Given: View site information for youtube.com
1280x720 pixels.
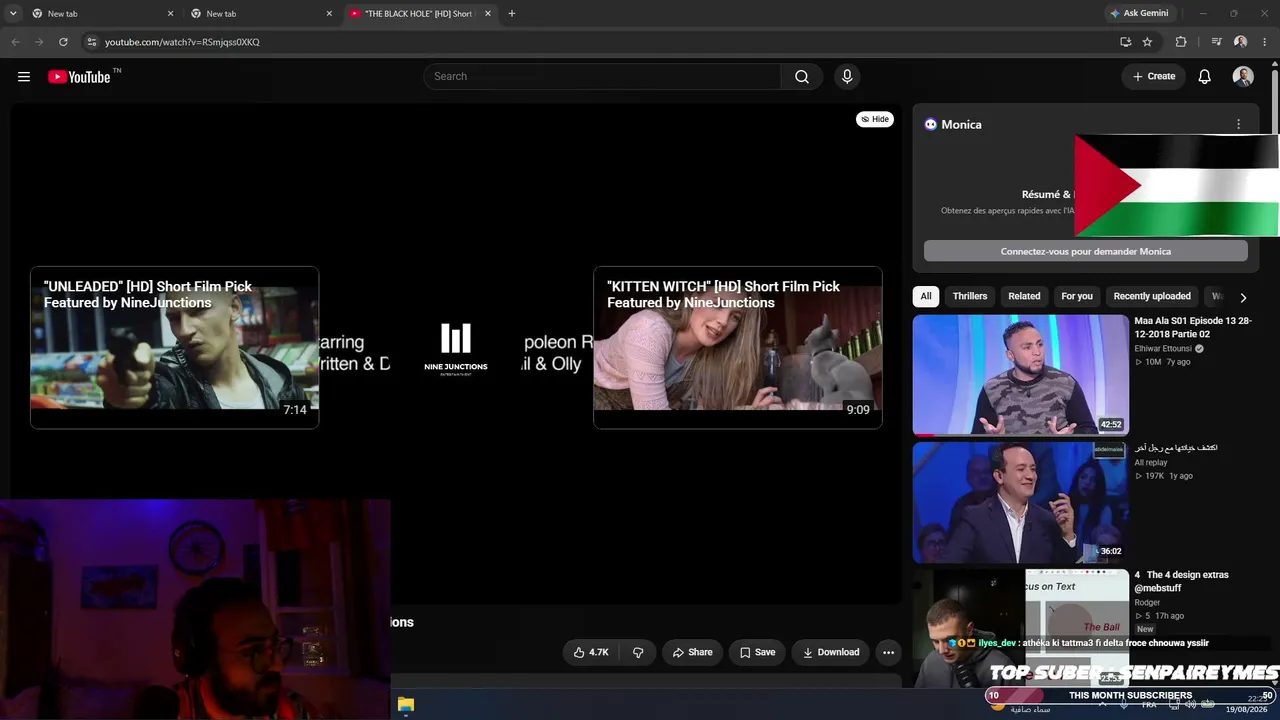Looking at the screenshot, I should tap(91, 42).
